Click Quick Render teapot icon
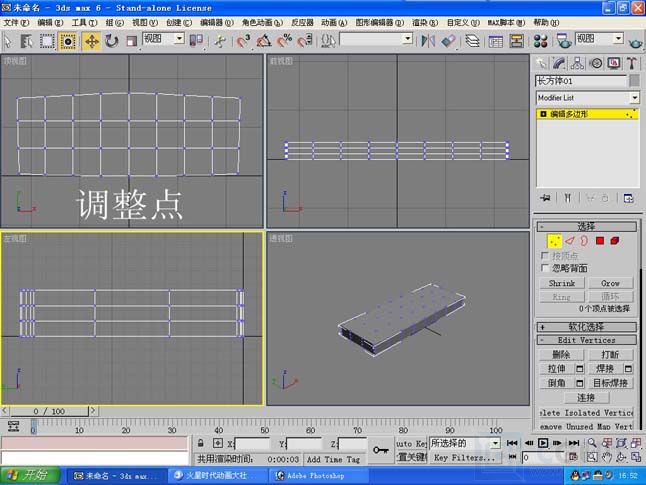This screenshot has width=646, height=485. click(635, 42)
